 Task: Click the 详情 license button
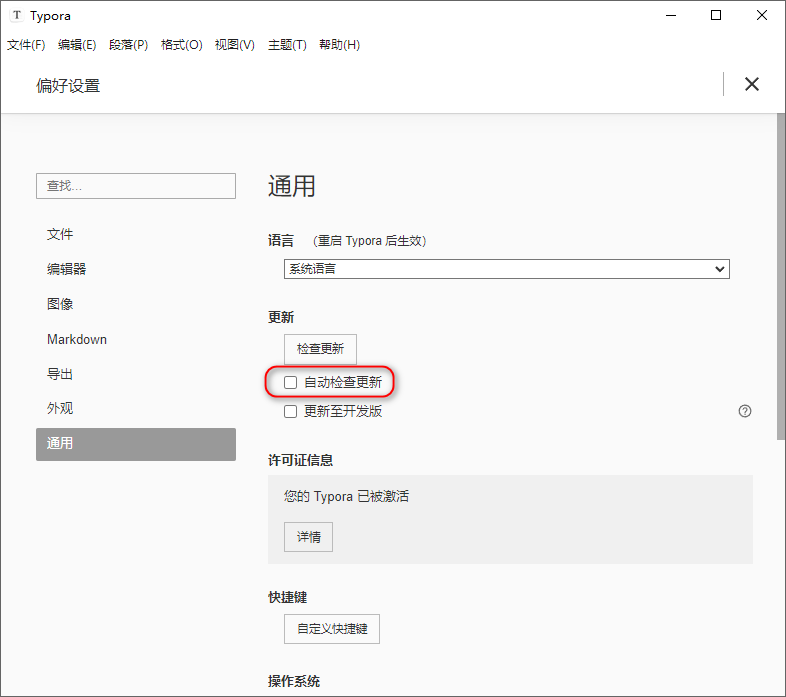point(308,537)
